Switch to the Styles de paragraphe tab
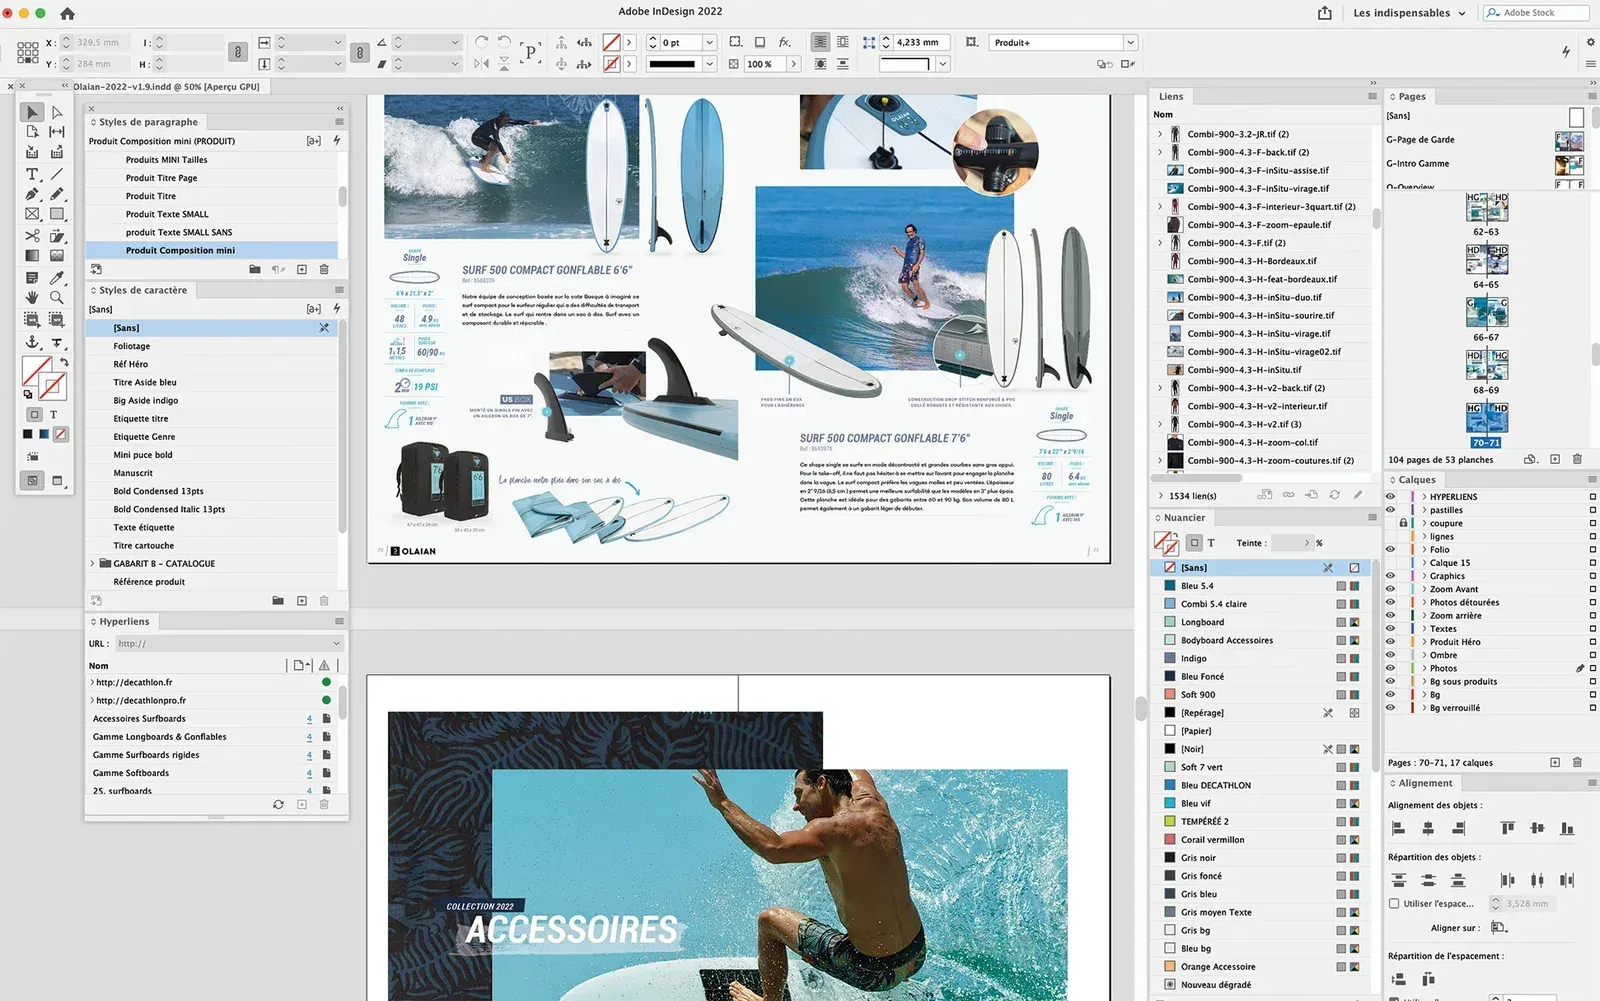Image resolution: width=1600 pixels, height=1001 pixels. click(x=148, y=122)
